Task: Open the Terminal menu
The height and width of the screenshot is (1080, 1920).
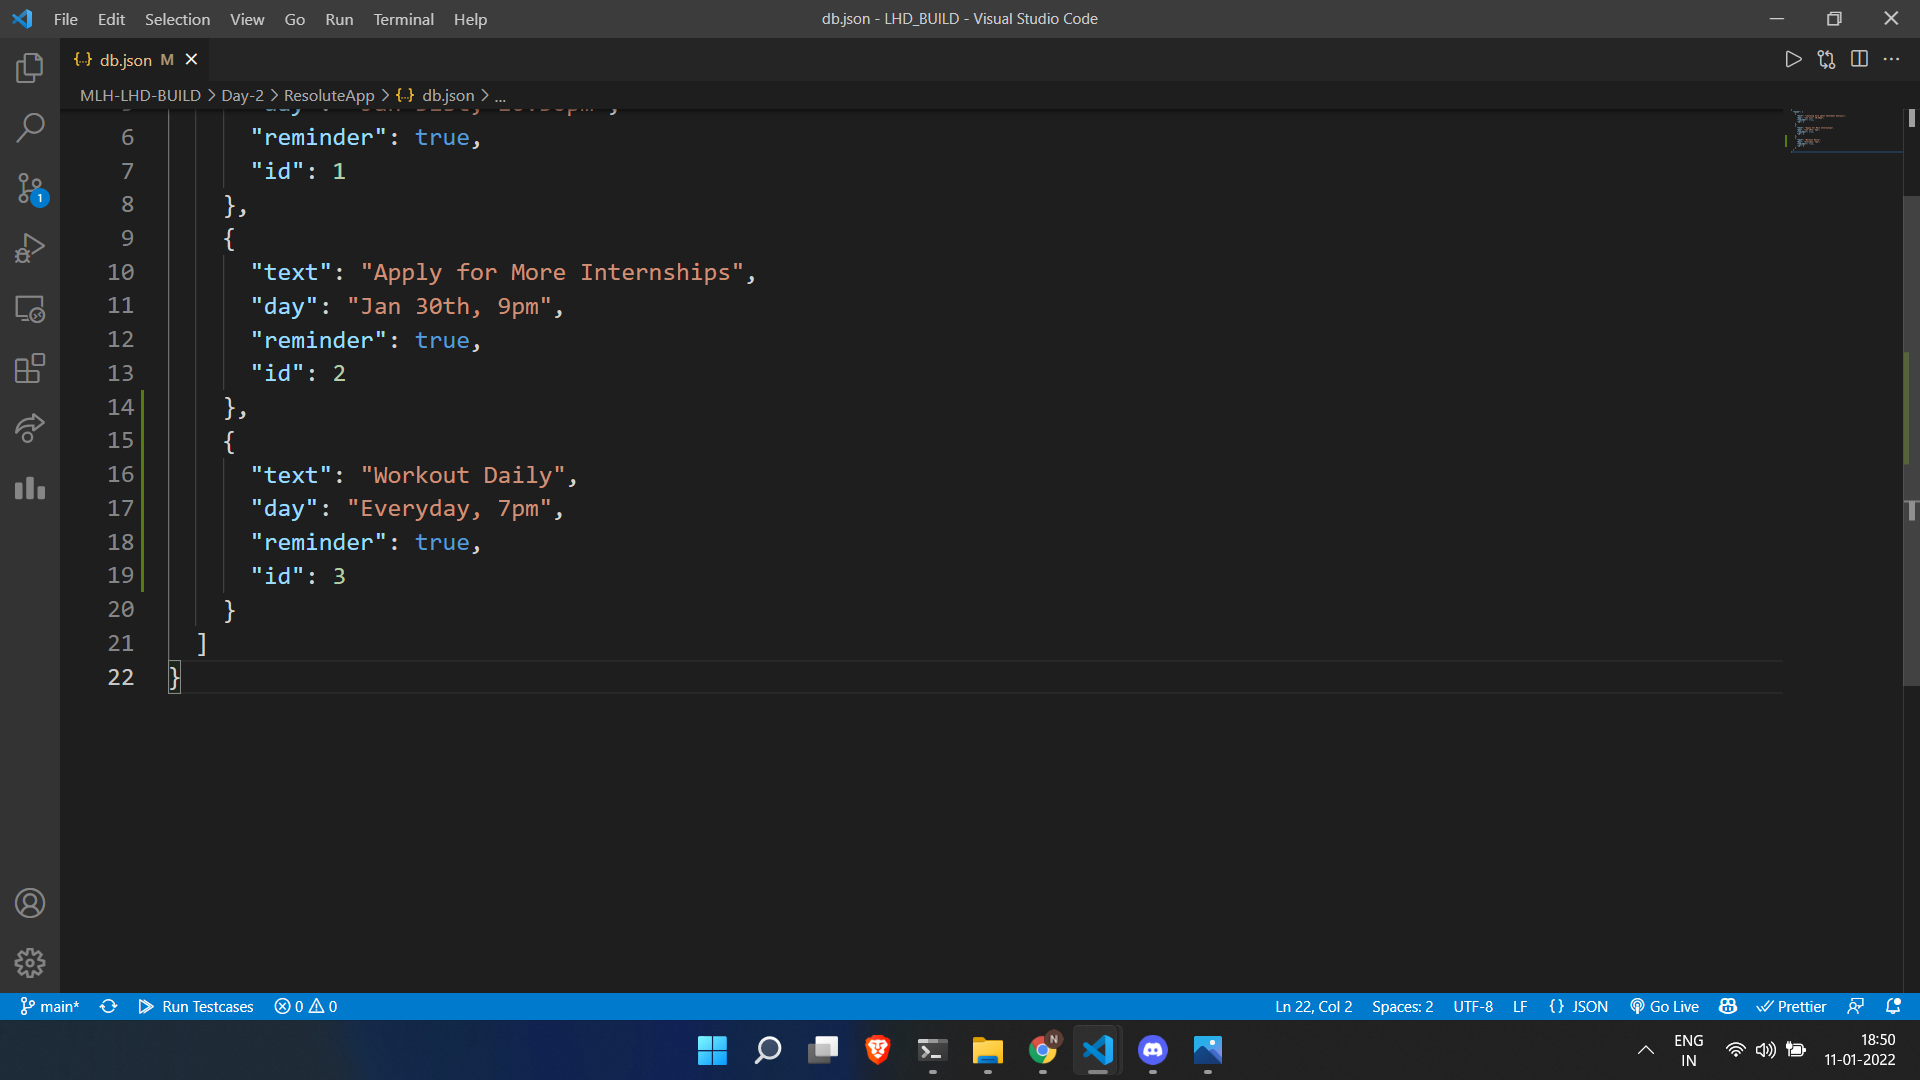Action: (403, 19)
